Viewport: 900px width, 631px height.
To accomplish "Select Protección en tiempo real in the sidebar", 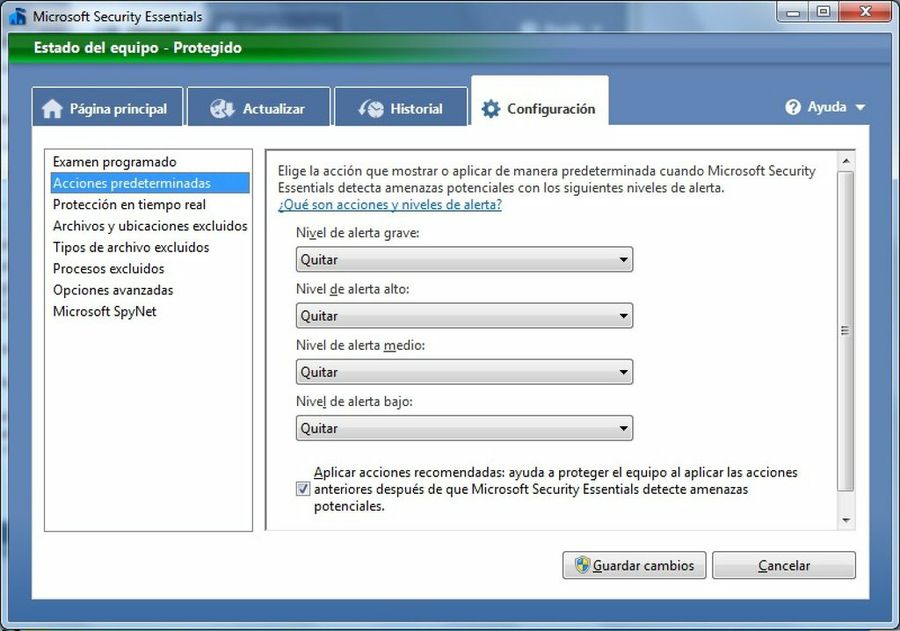I will pos(130,204).
